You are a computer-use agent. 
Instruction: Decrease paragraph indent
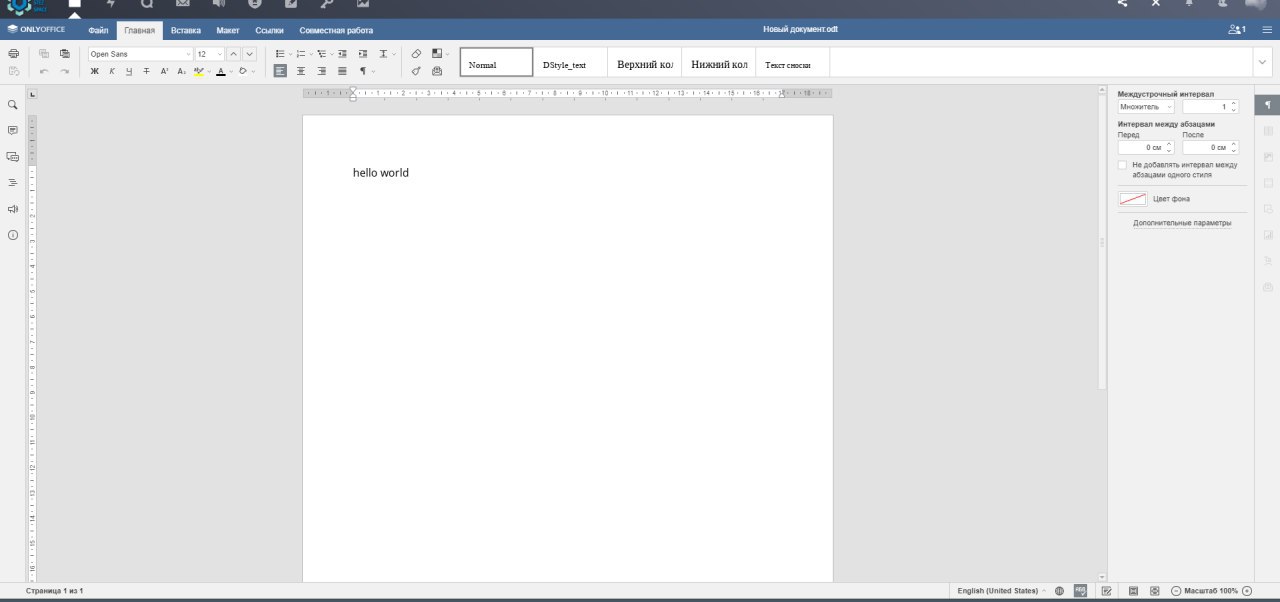[343, 54]
